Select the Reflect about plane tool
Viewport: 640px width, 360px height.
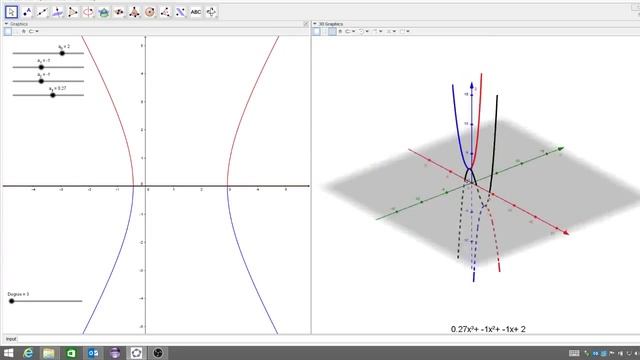coord(180,12)
